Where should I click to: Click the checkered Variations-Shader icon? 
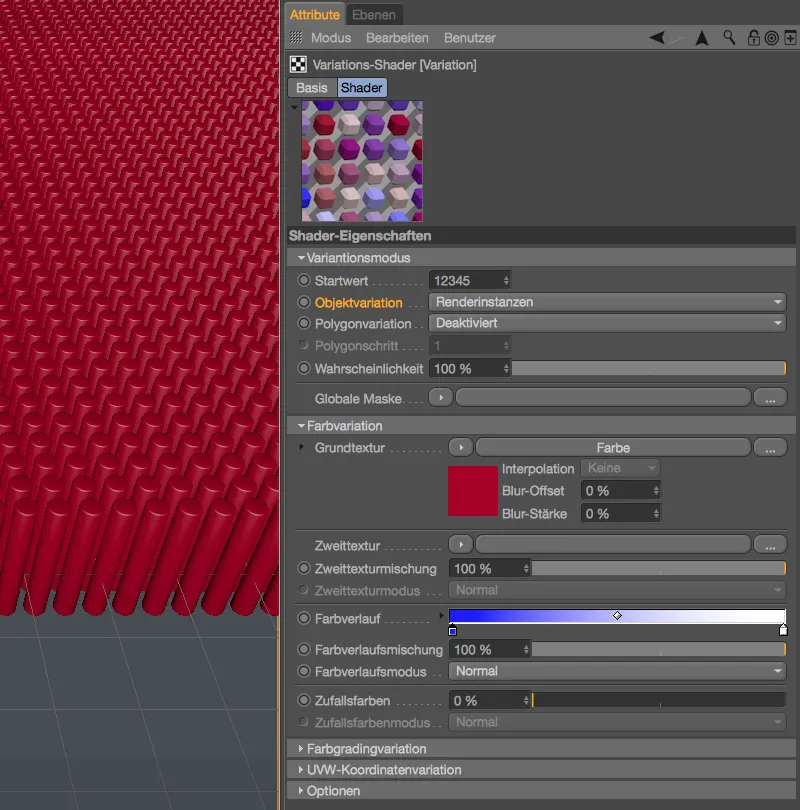point(297,63)
